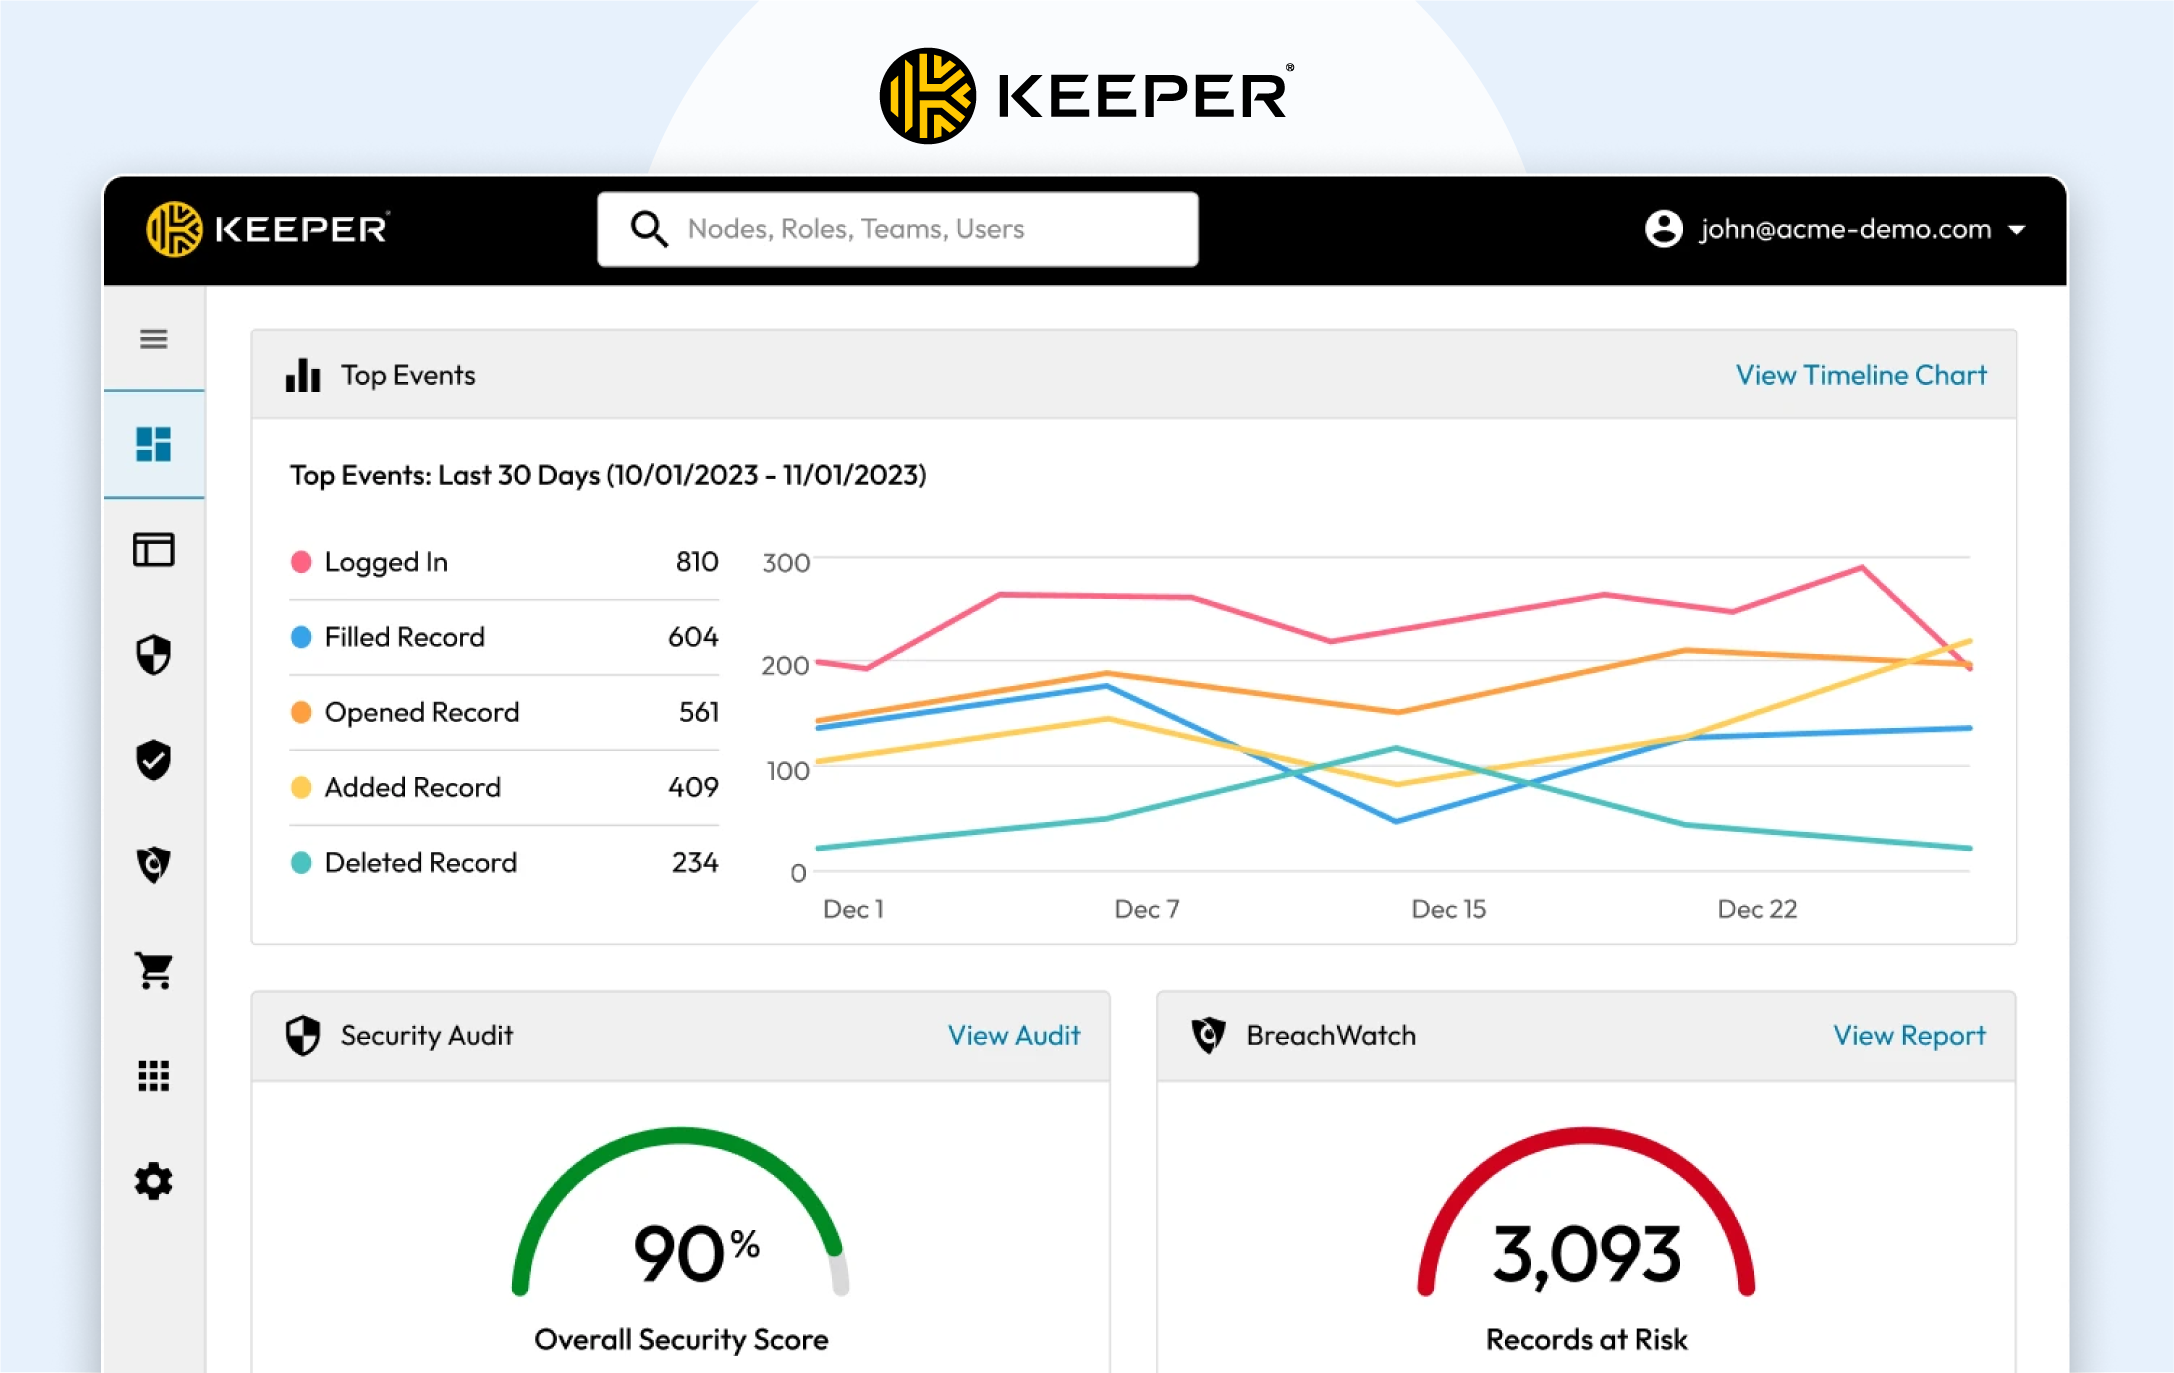Select the Logged In legend label
The width and height of the screenshot is (2174, 1373).
pos(386,562)
